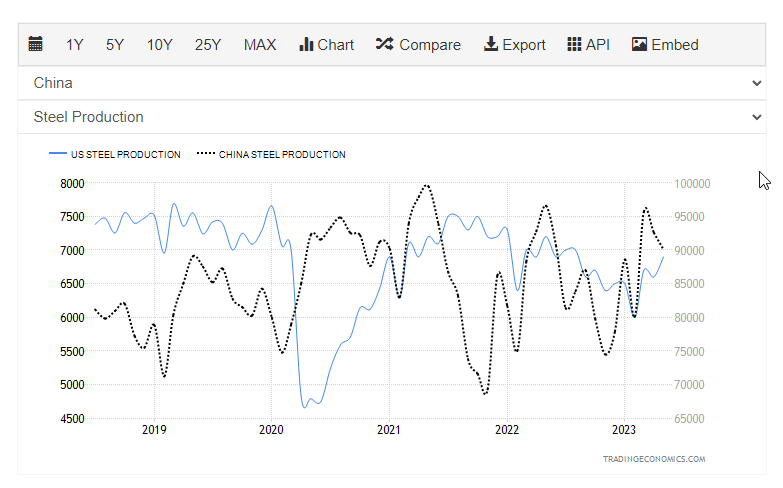Select the 5Y time range
Viewport: 783px width, 488px height.
(x=115, y=44)
